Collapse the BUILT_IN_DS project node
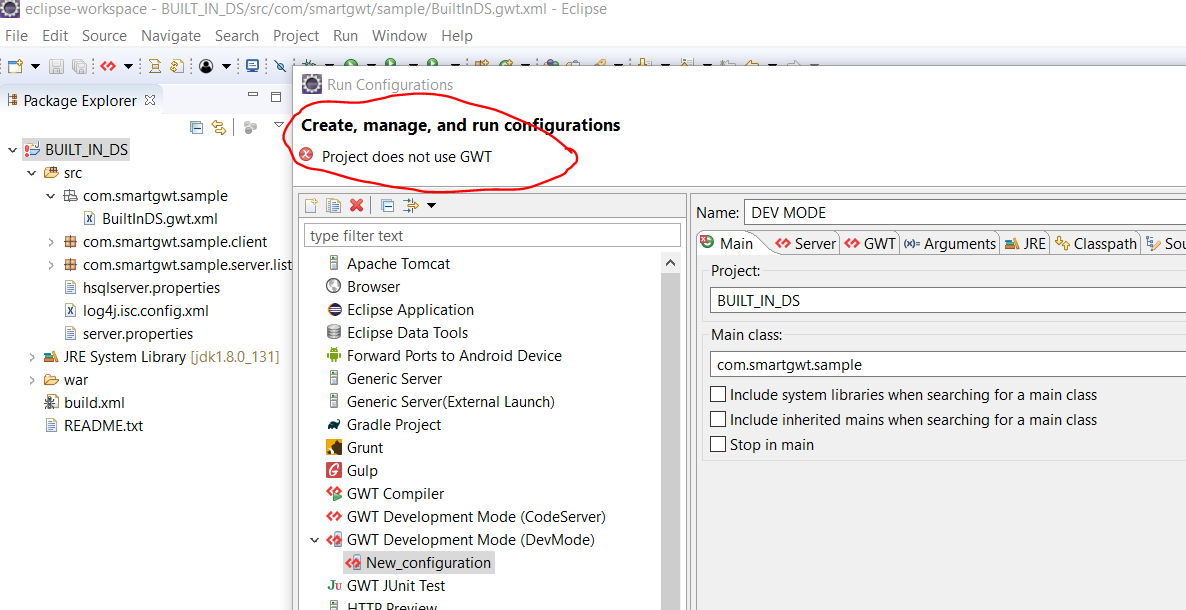1186x610 pixels. point(12,150)
